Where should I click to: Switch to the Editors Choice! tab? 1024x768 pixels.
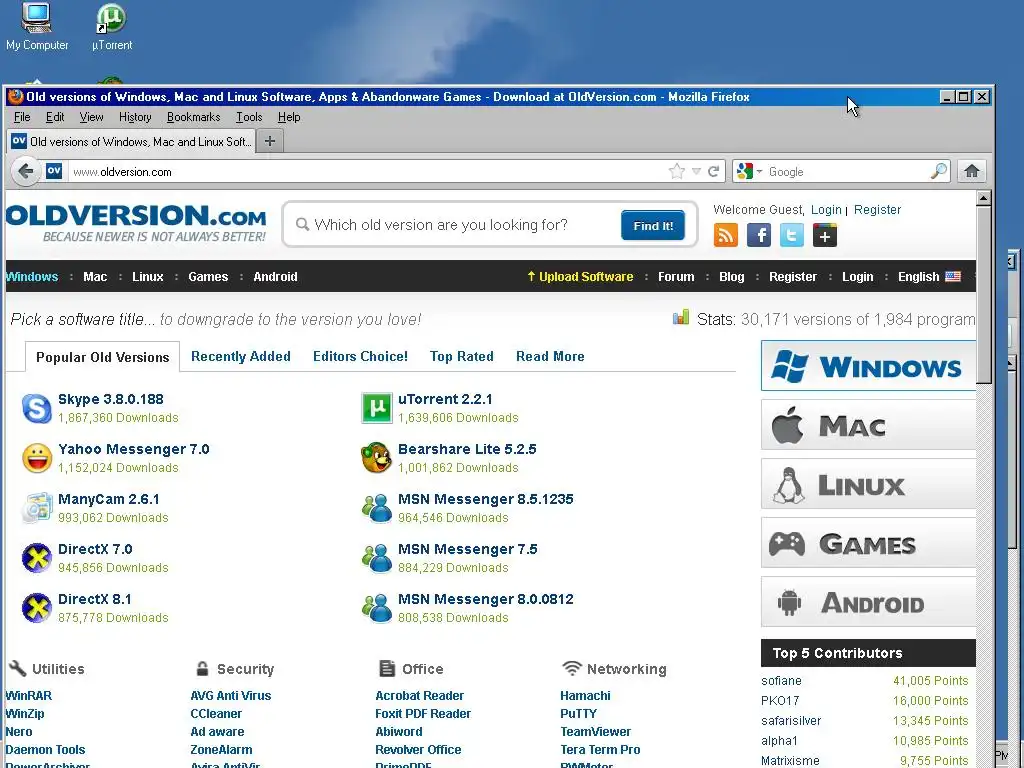pyautogui.click(x=360, y=357)
